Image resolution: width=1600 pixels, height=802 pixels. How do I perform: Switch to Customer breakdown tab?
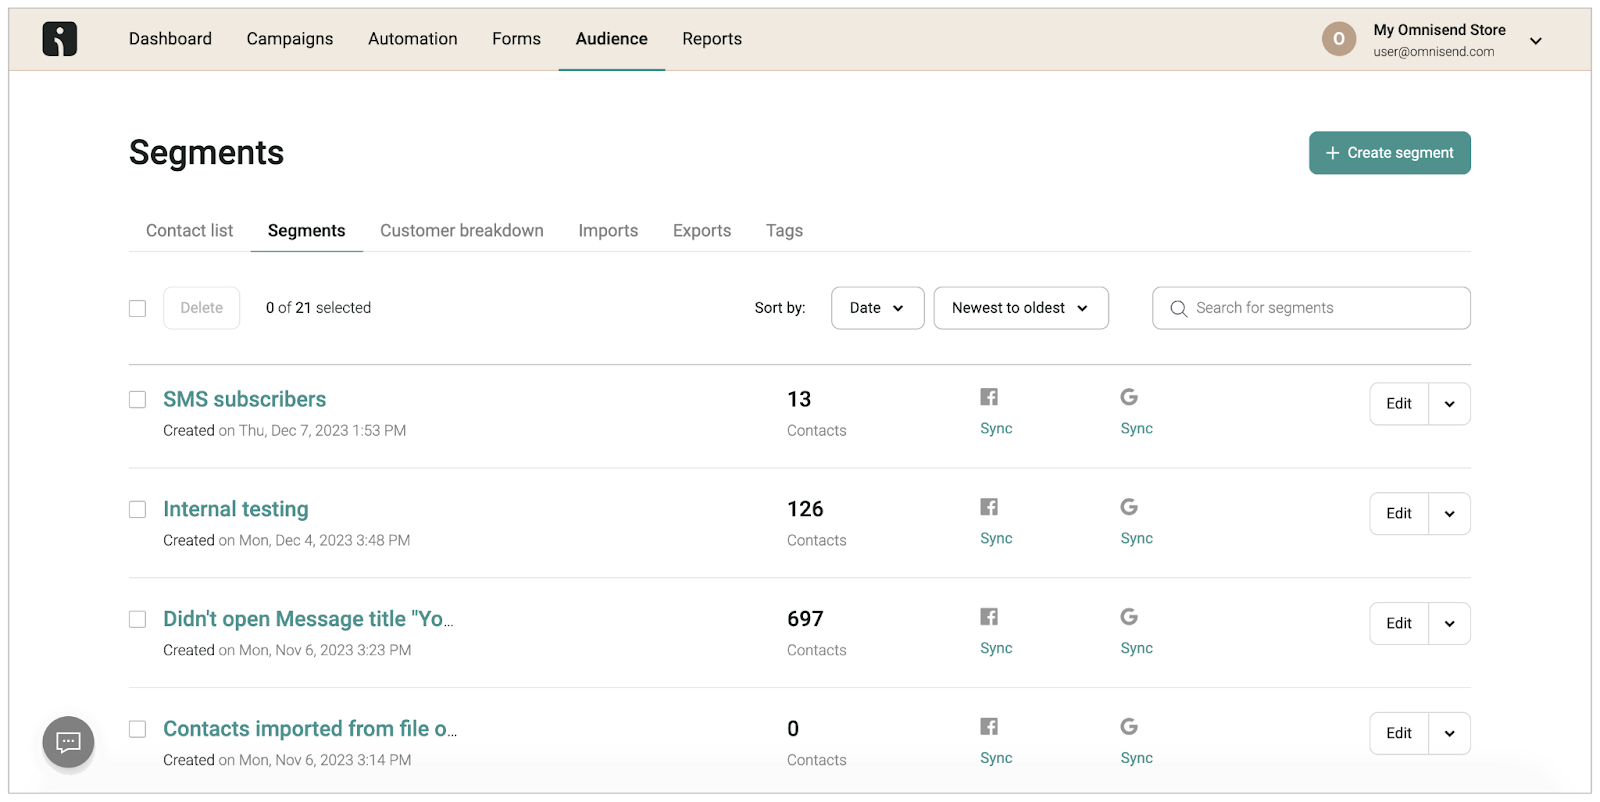(461, 231)
